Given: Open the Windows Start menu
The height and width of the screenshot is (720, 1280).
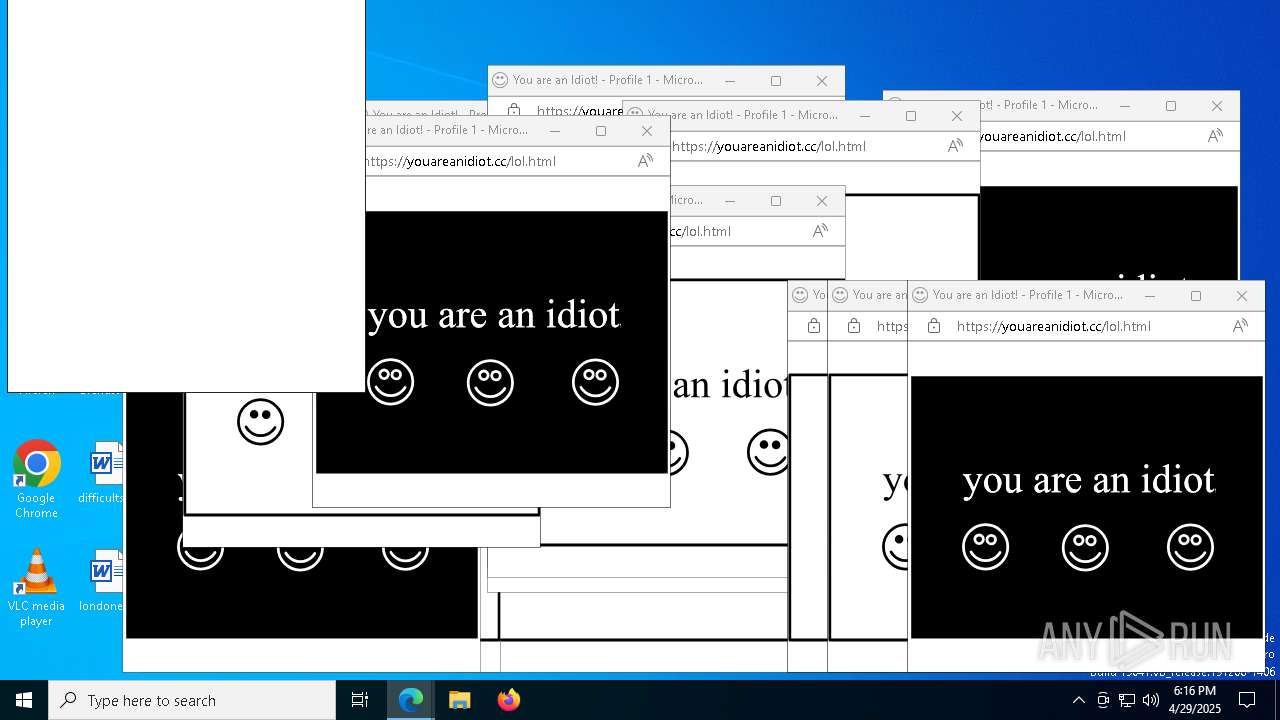Looking at the screenshot, I should coord(24,700).
